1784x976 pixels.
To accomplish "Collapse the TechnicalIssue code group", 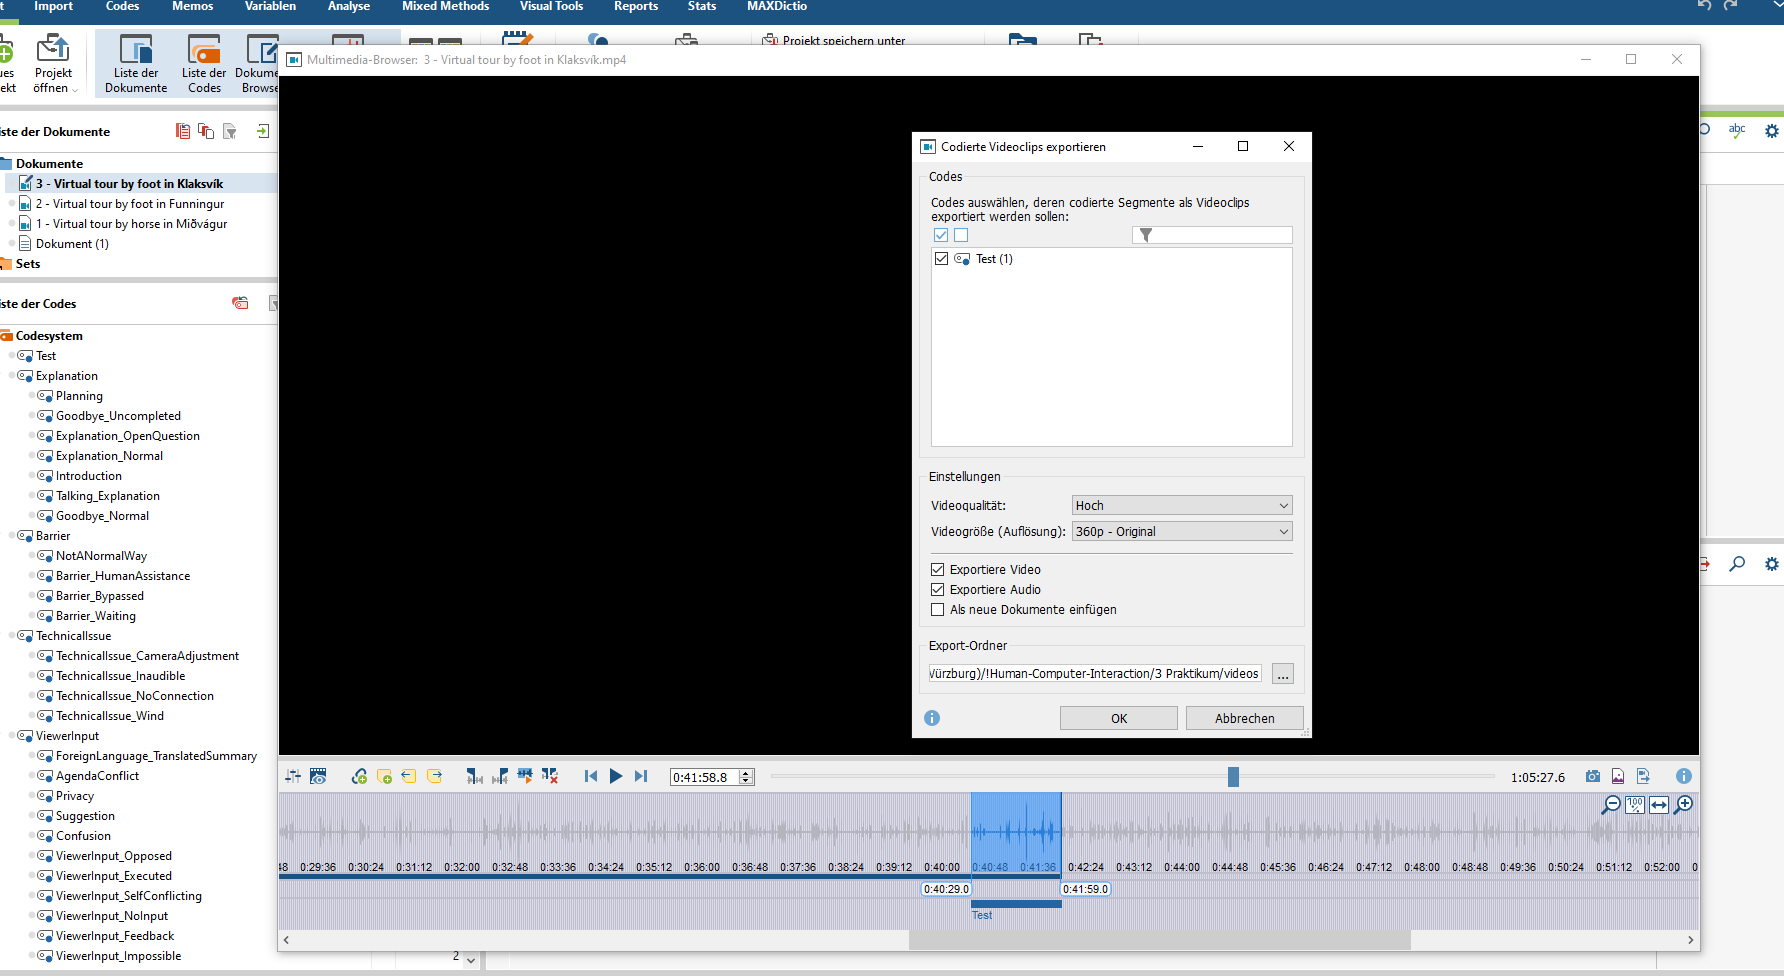I will point(12,636).
